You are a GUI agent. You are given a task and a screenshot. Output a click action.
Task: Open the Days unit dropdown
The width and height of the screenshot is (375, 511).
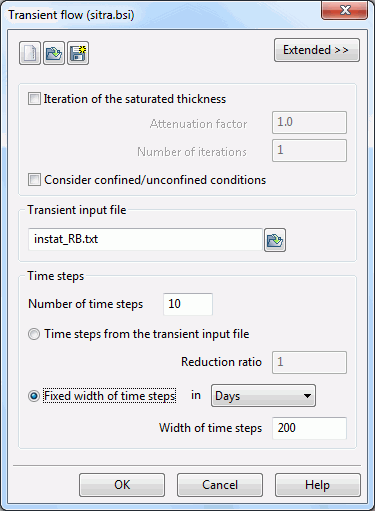[263, 396]
